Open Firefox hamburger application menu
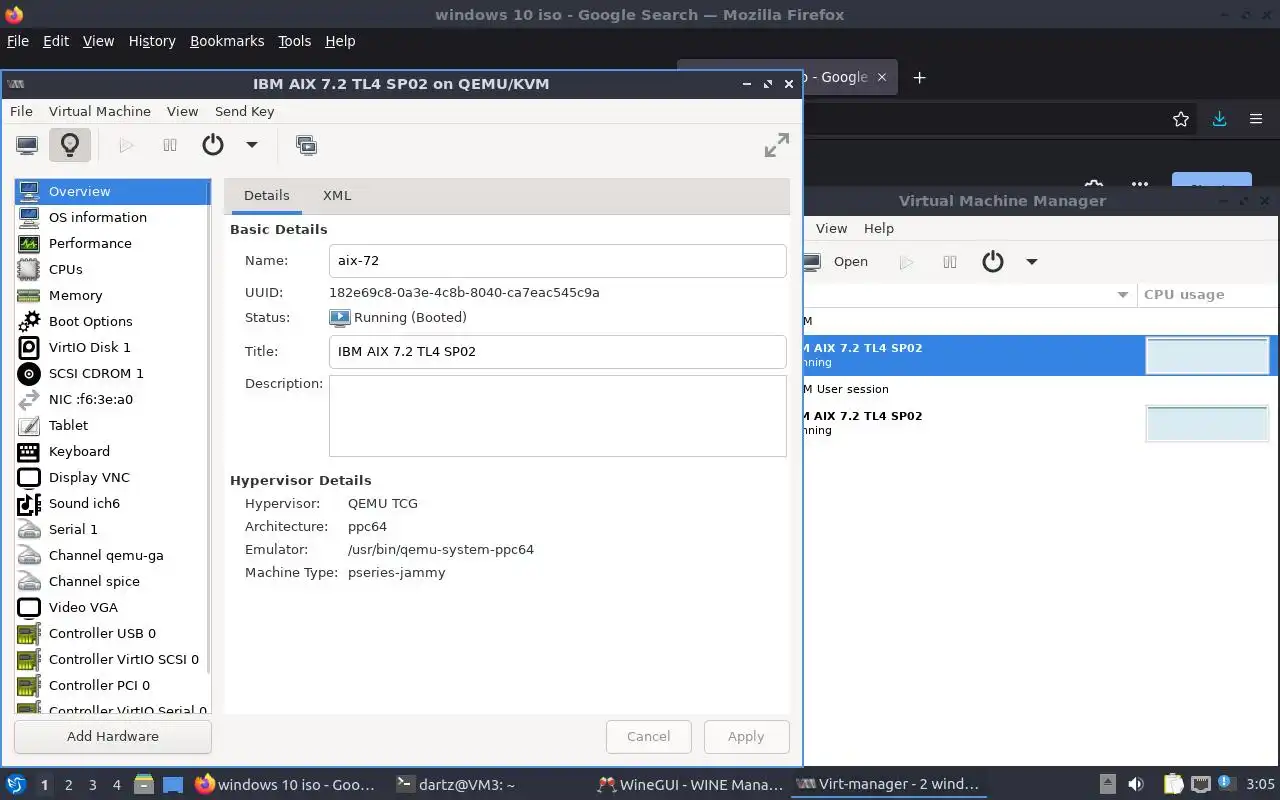Image resolution: width=1280 pixels, height=800 pixels. (x=1256, y=119)
